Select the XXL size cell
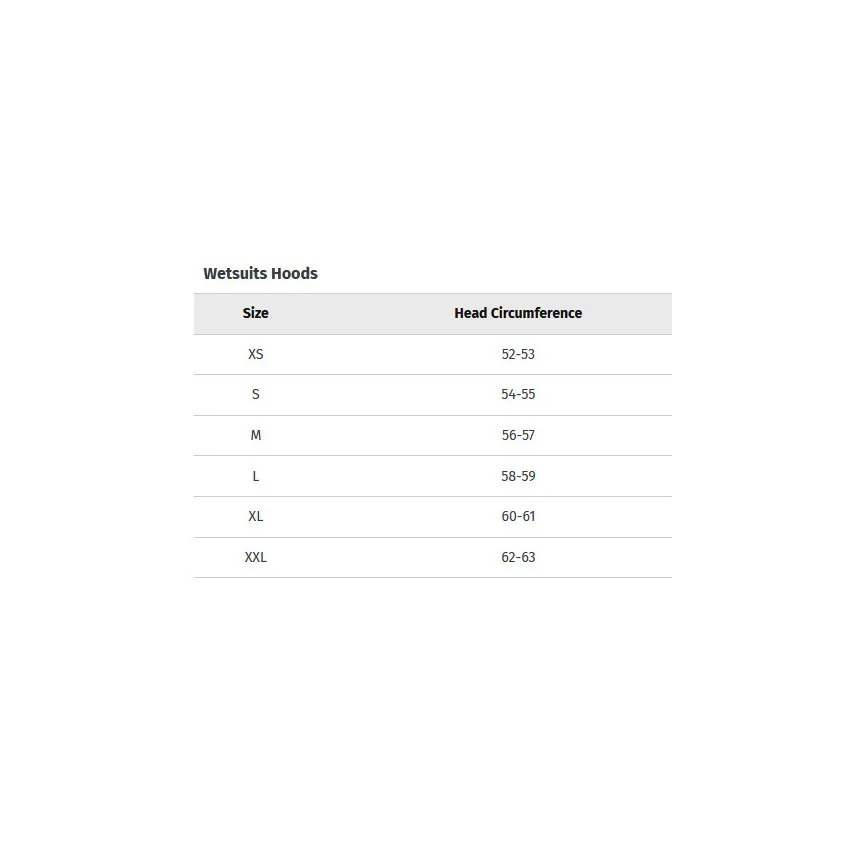Image resolution: width=860 pixels, height=860 pixels. (x=256, y=557)
